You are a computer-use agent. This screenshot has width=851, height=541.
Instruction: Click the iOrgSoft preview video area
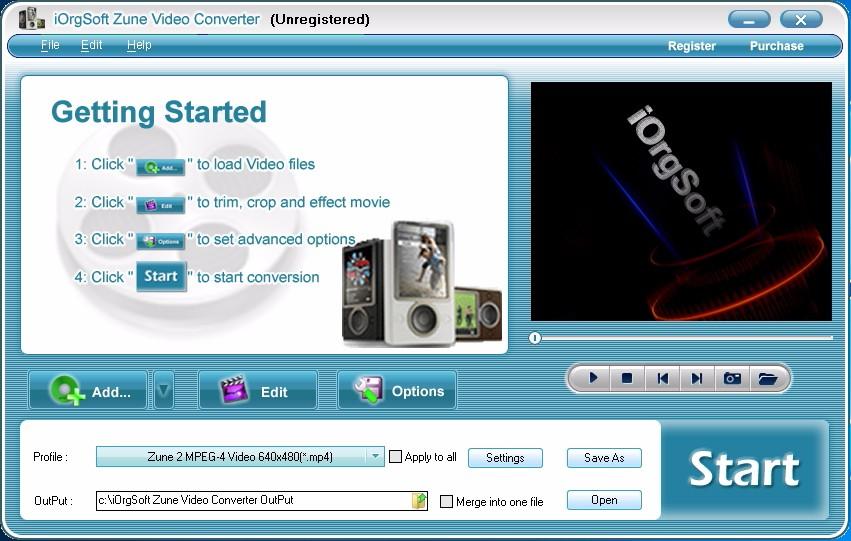click(x=681, y=201)
